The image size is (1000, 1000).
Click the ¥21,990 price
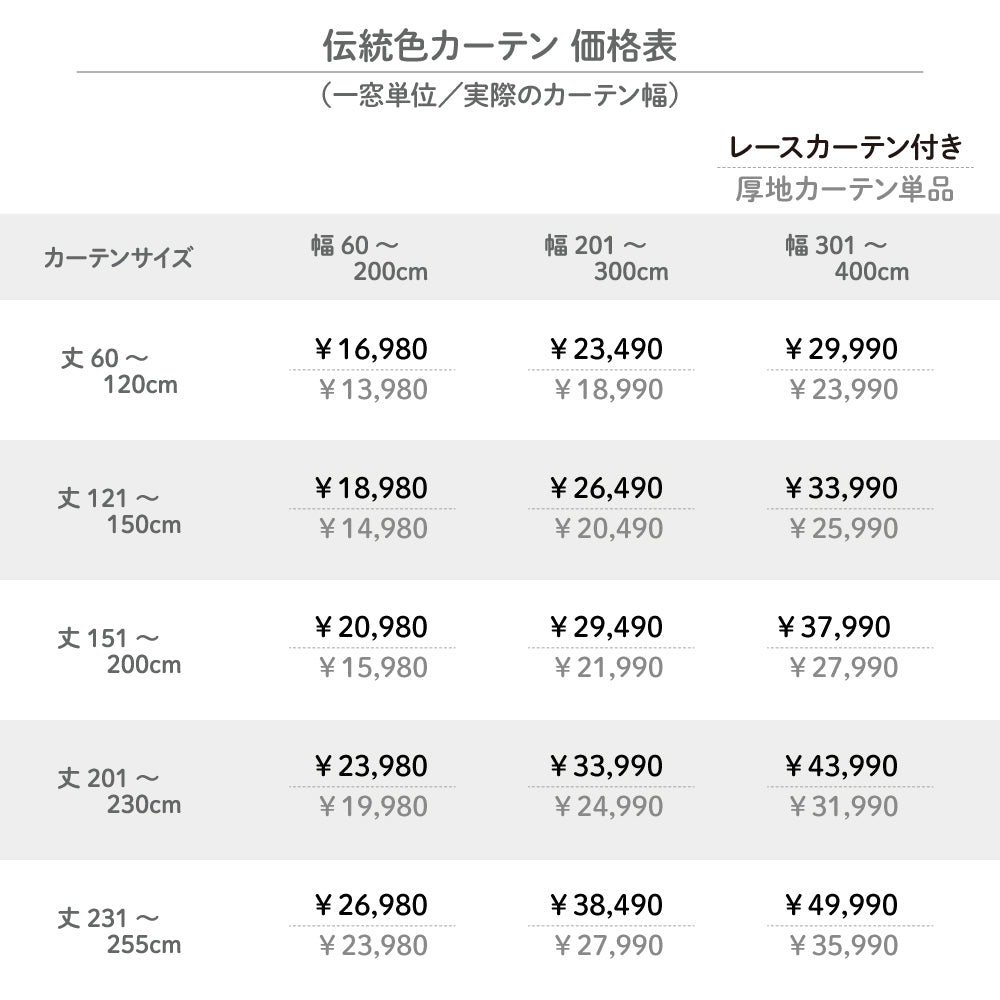pos(608,668)
